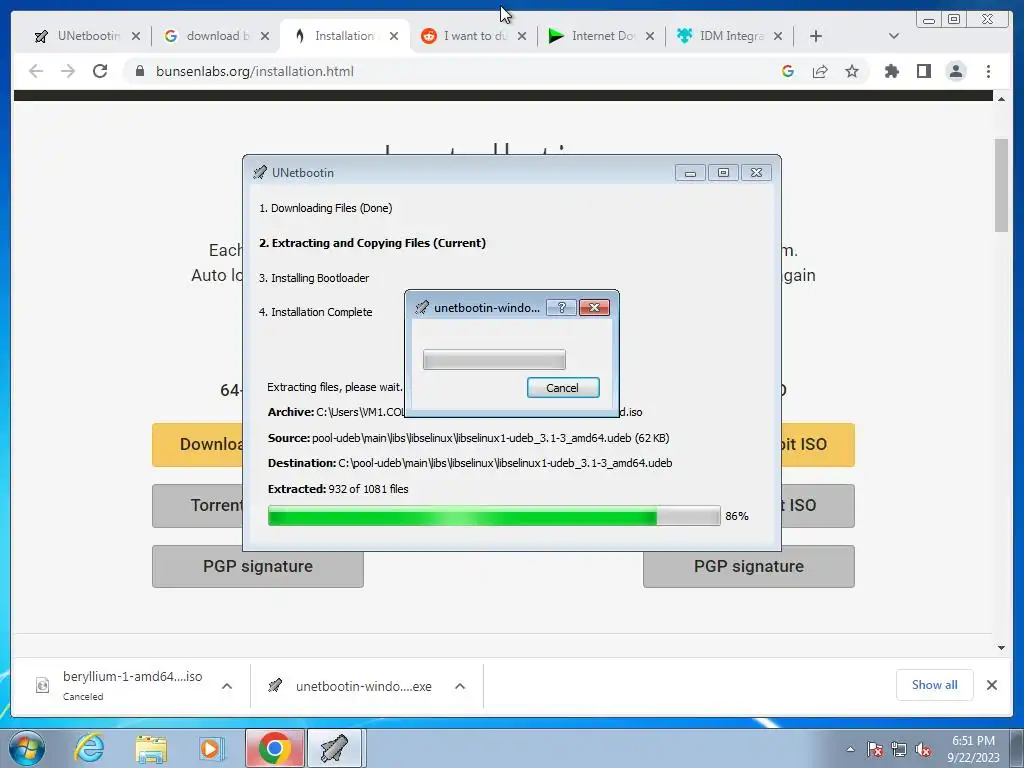Close the Reddit 'I want to du' tab
Screen dimensions: 1024x768
point(522,36)
